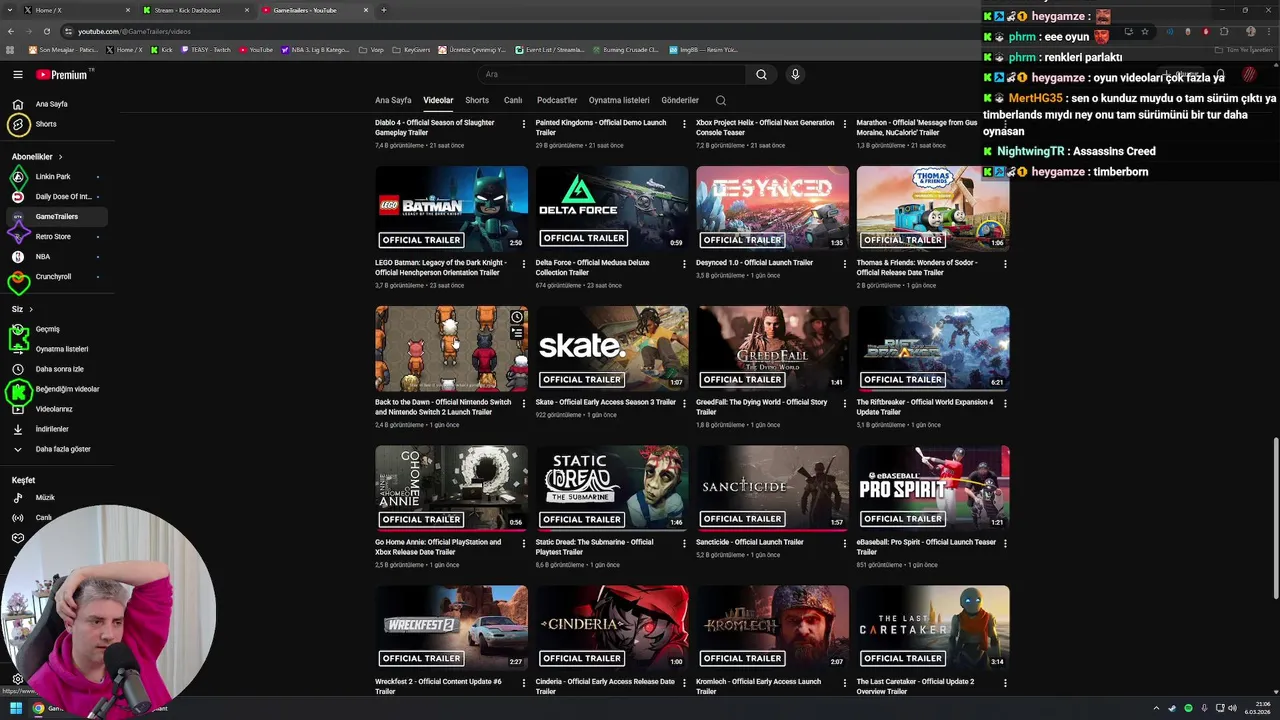Play Static Dread: The Submarine thumbnail
This screenshot has height=720, width=1280.
click(612, 488)
